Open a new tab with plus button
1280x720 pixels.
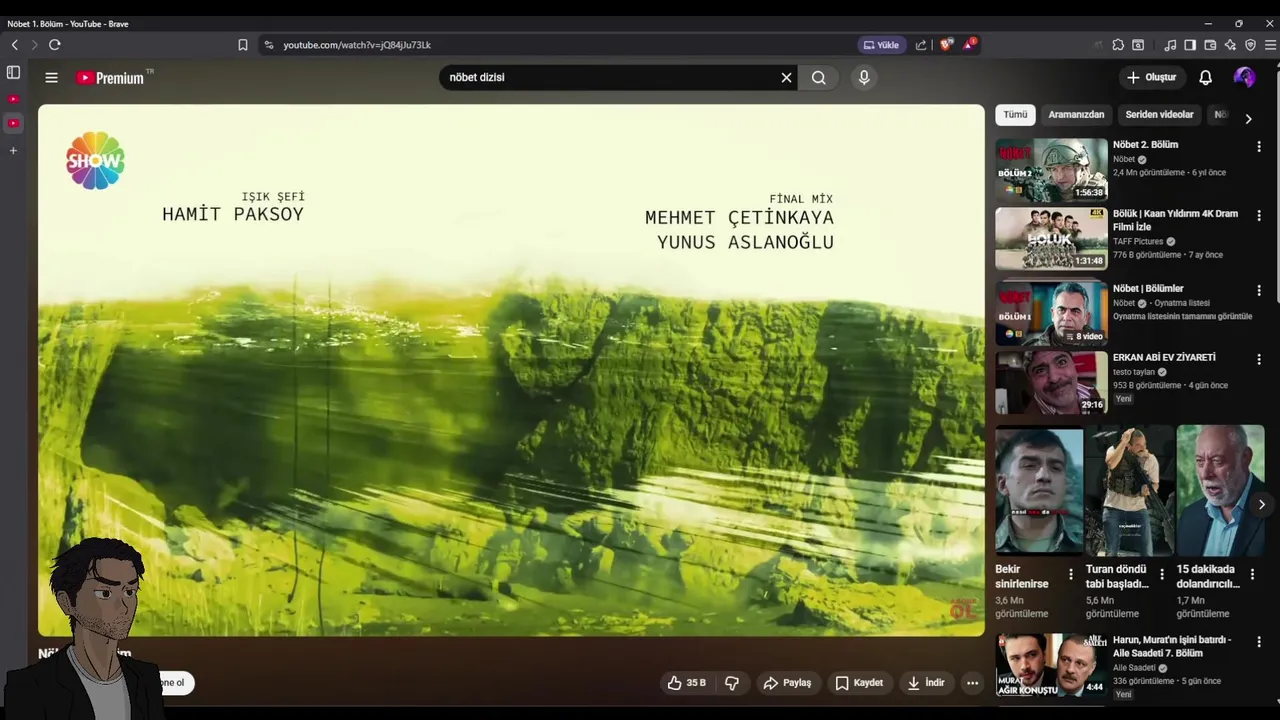point(13,151)
